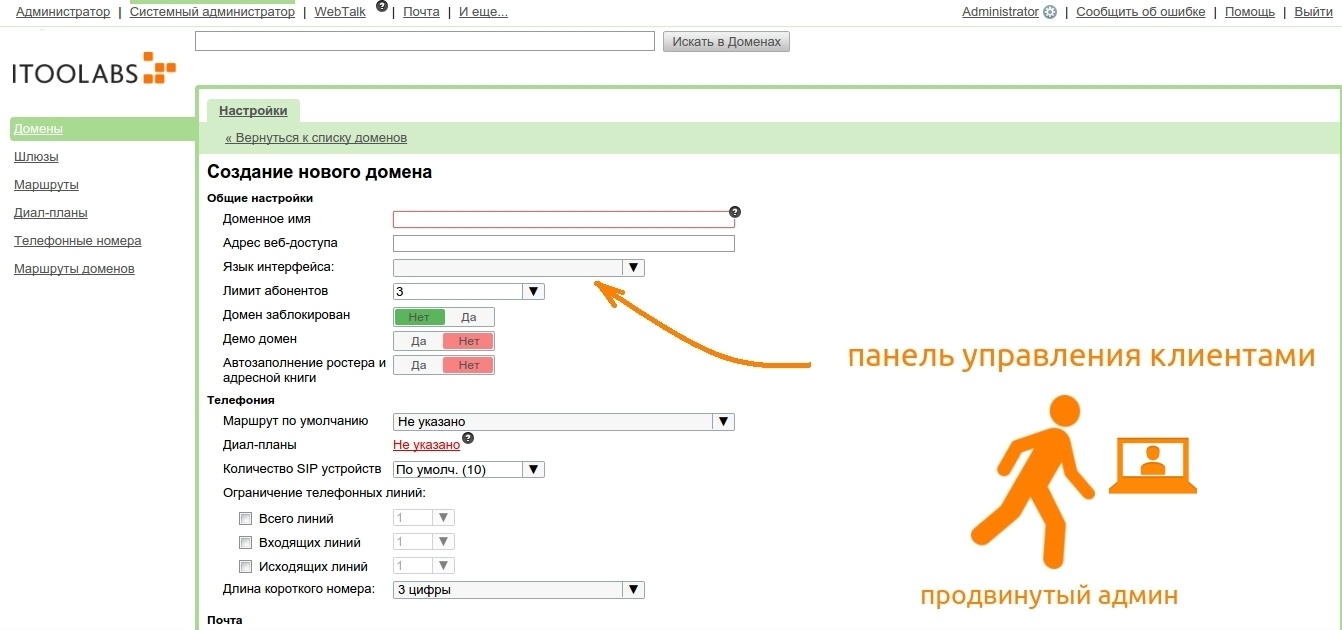Viewport: 1342px width, 630px height.
Task: Enable Демо домен by clicking Да
Action: 419,340
